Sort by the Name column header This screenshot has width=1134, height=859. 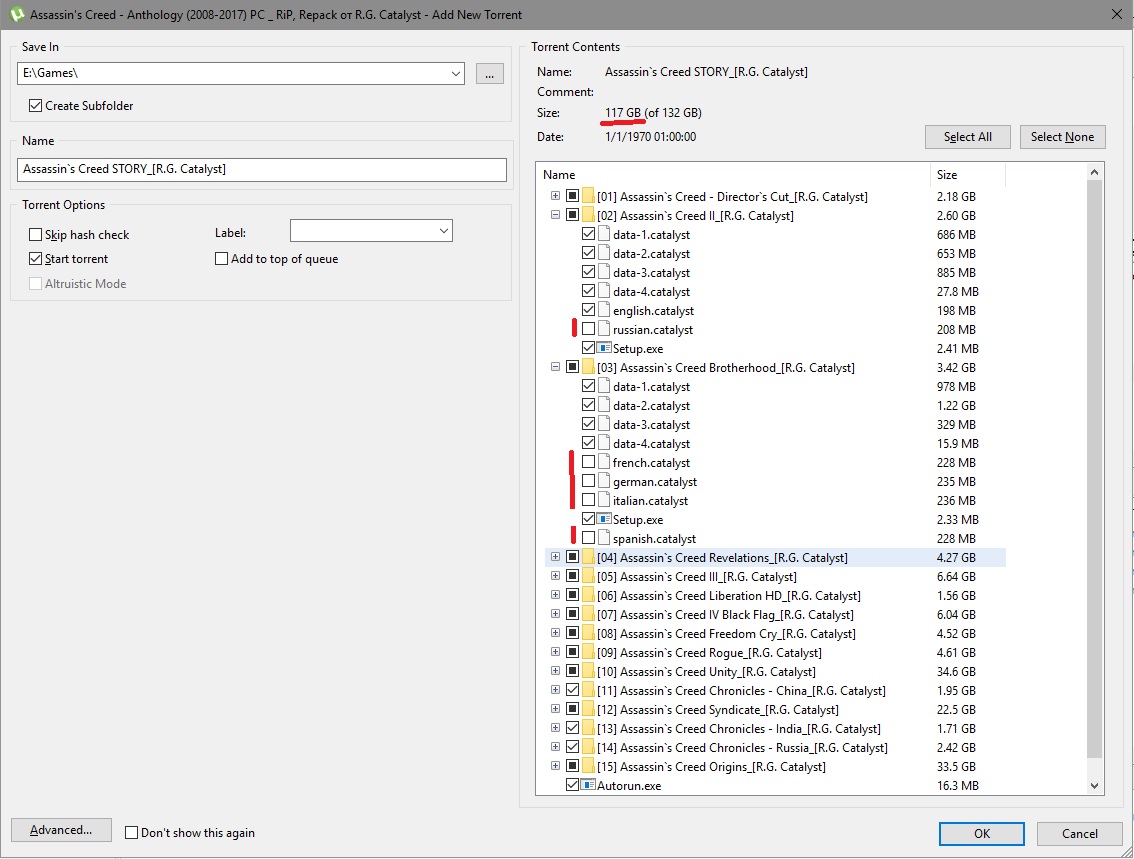733,174
